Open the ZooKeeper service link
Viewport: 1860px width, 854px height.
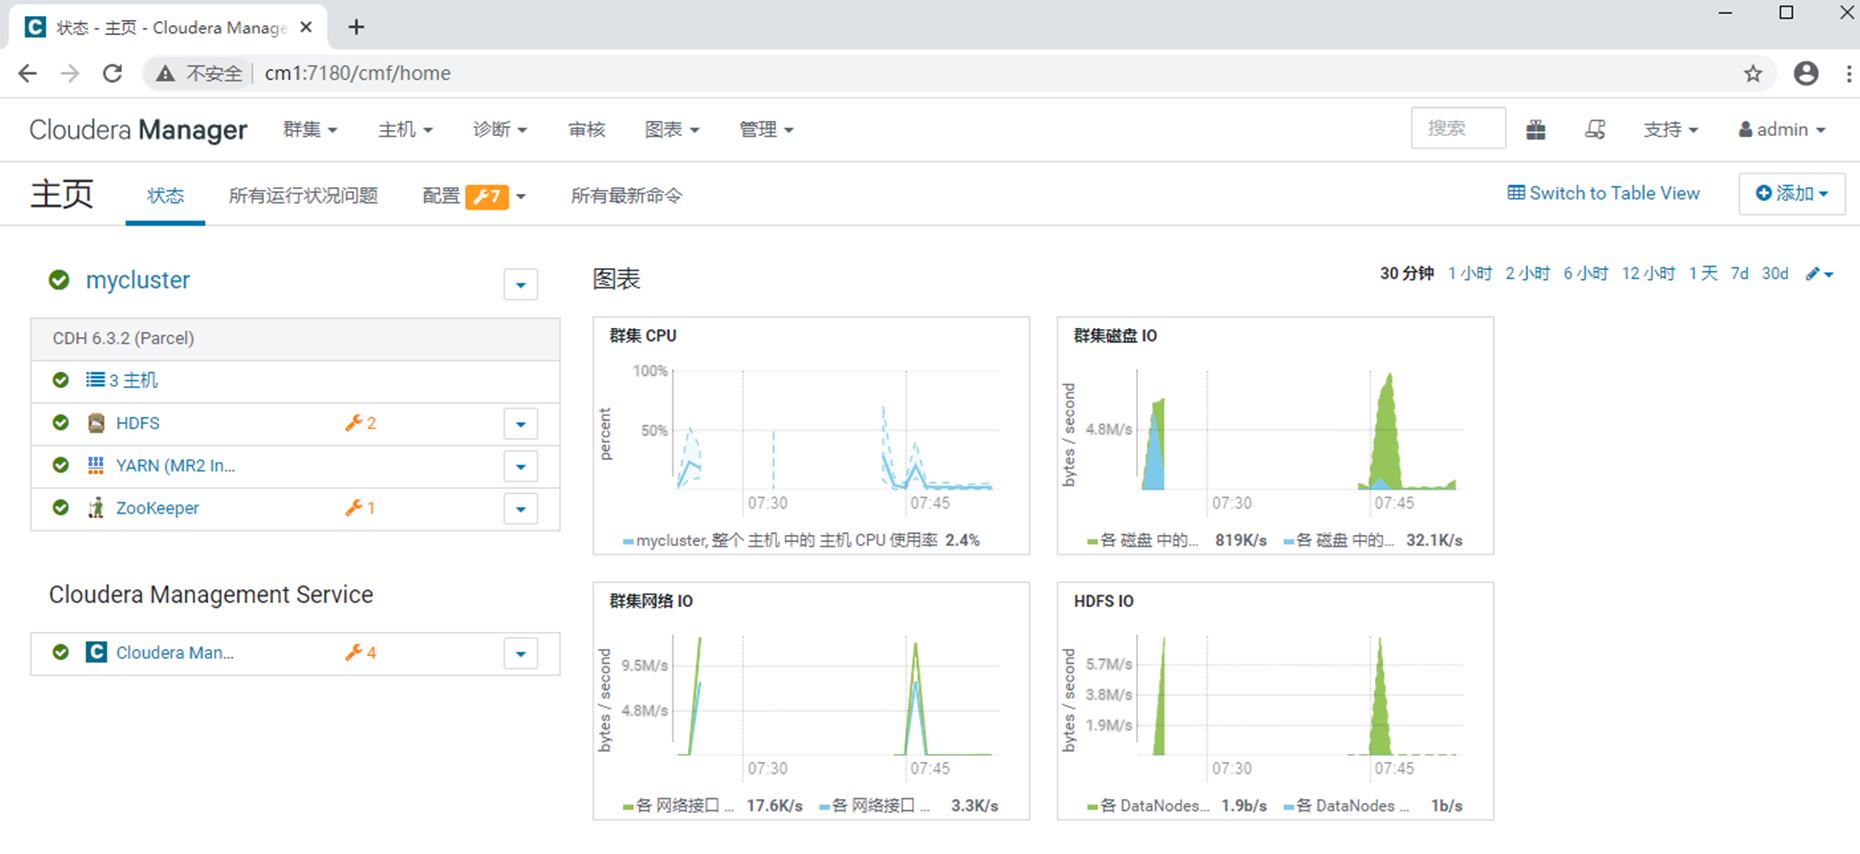coord(157,508)
